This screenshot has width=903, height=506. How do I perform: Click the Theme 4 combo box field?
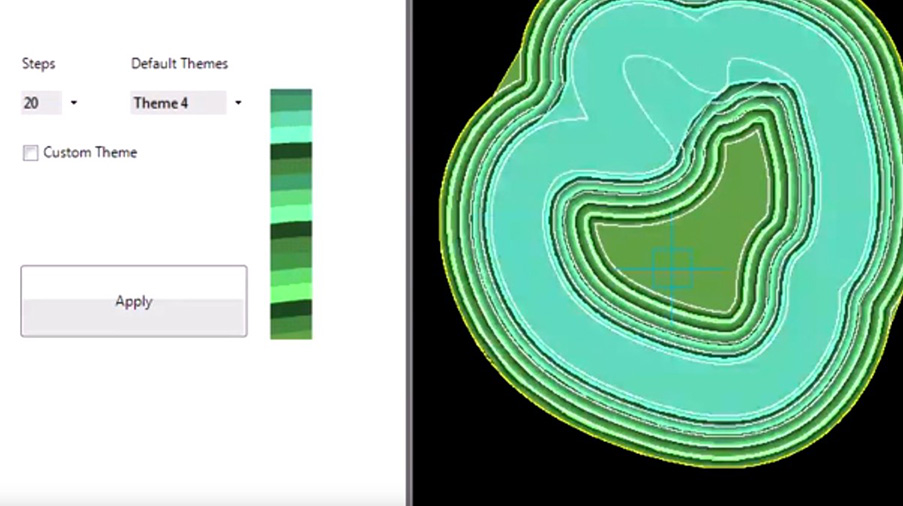tap(177, 103)
